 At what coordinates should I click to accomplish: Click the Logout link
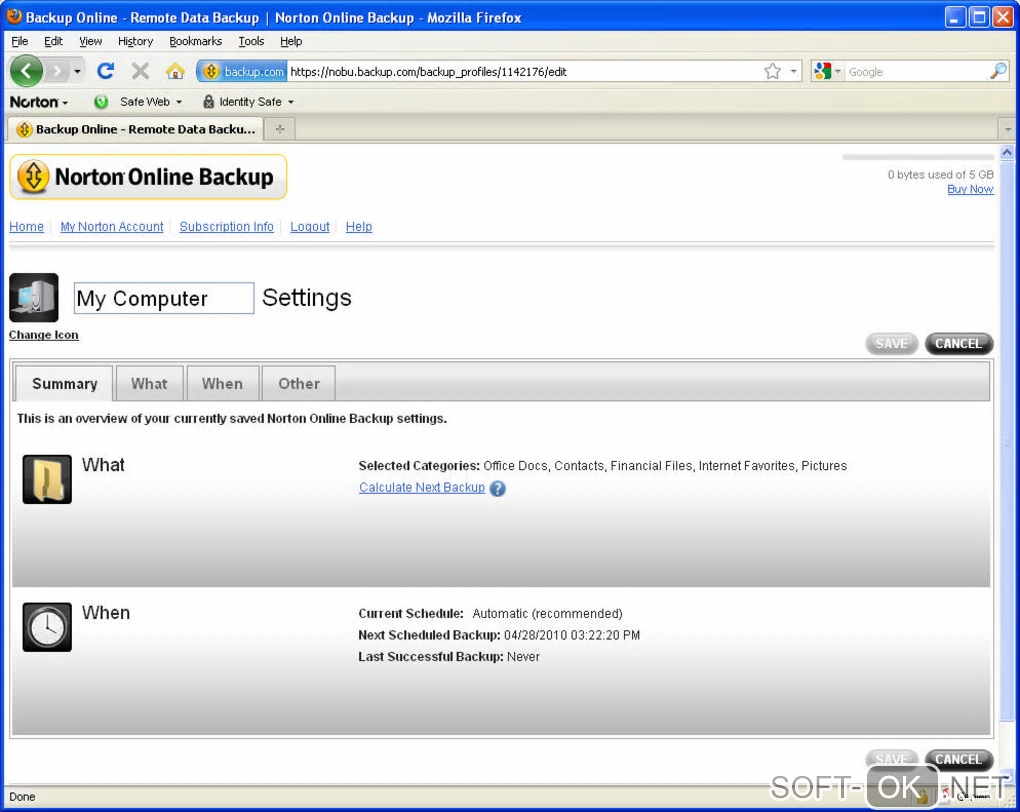click(x=310, y=226)
